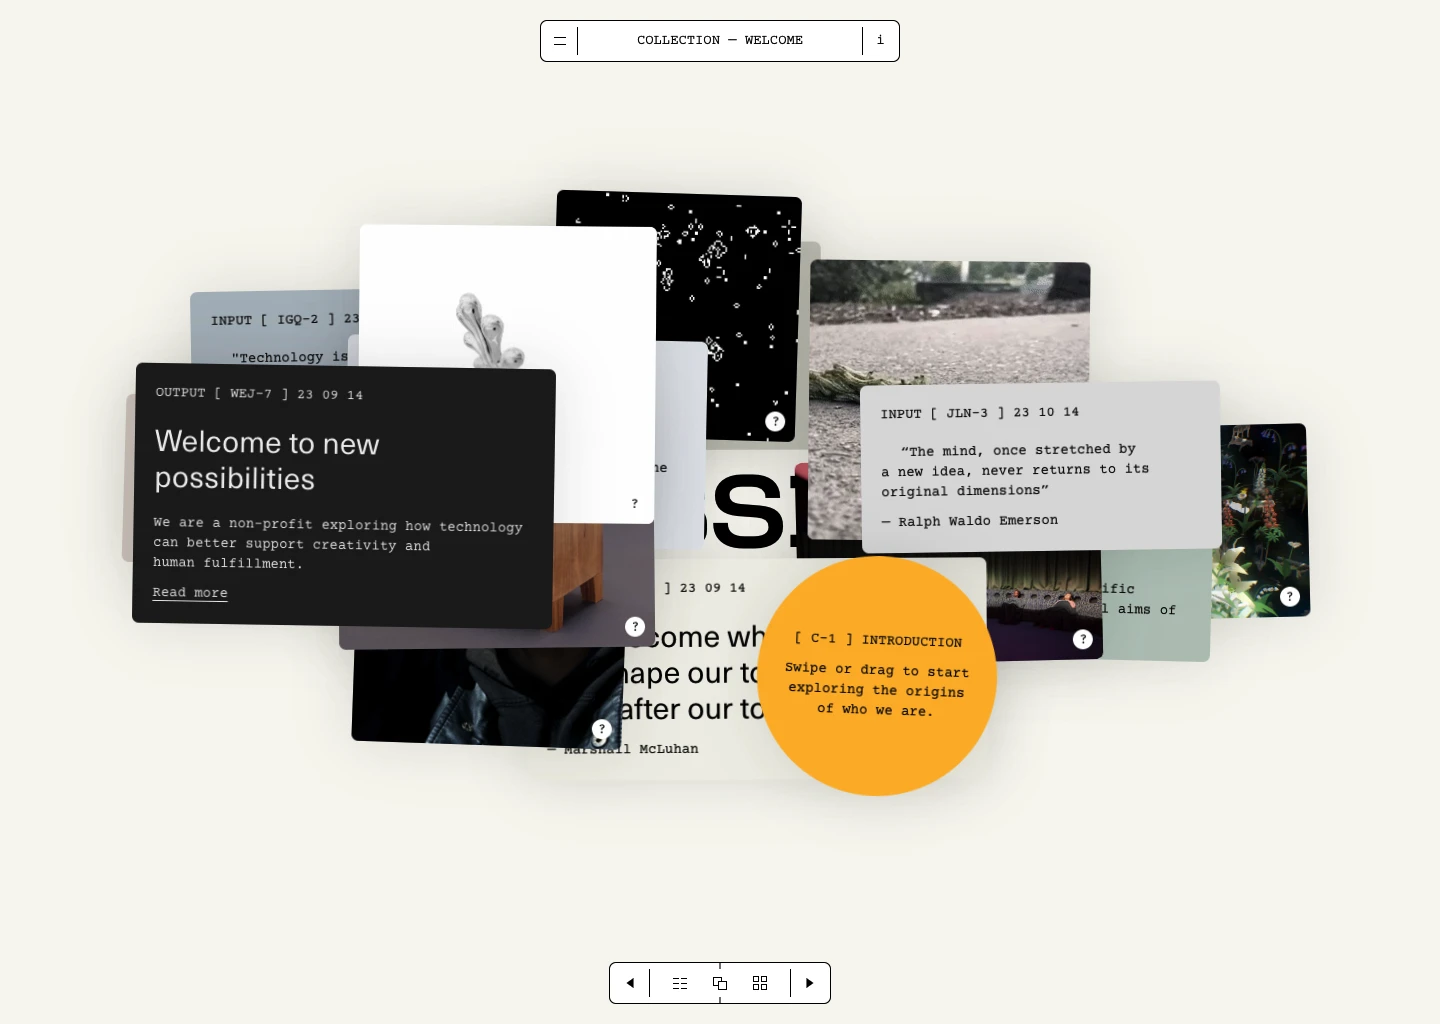Open the street pavement photo card
Viewport: 1440px width, 1024px height.
(950, 322)
